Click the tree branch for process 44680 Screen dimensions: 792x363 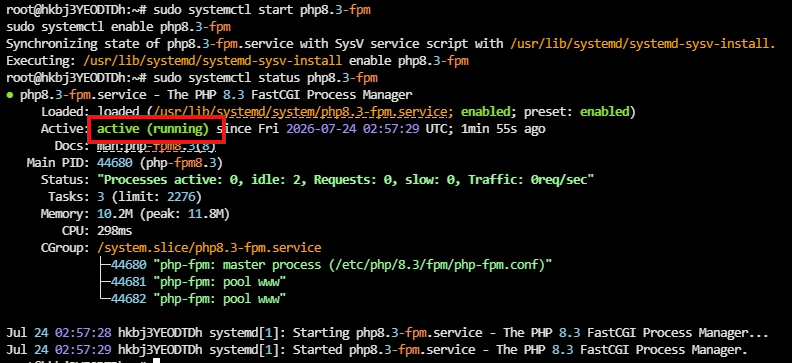[x=105, y=265]
